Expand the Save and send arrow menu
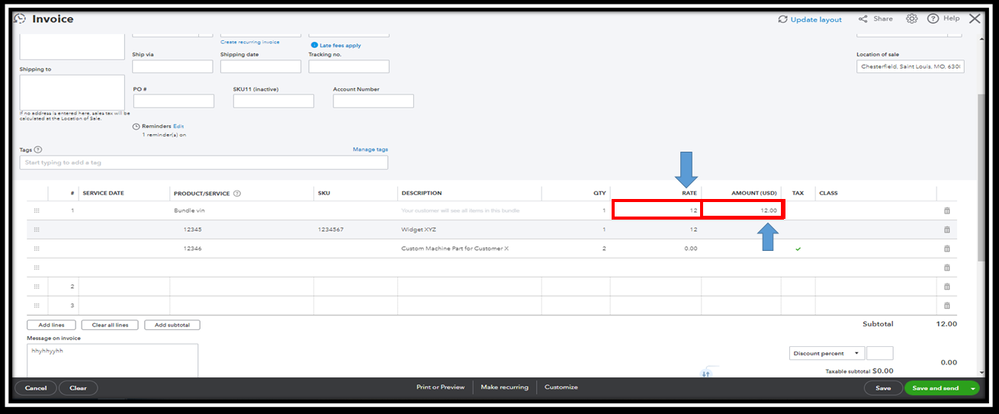Image resolution: width=999 pixels, height=414 pixels. 973,388
